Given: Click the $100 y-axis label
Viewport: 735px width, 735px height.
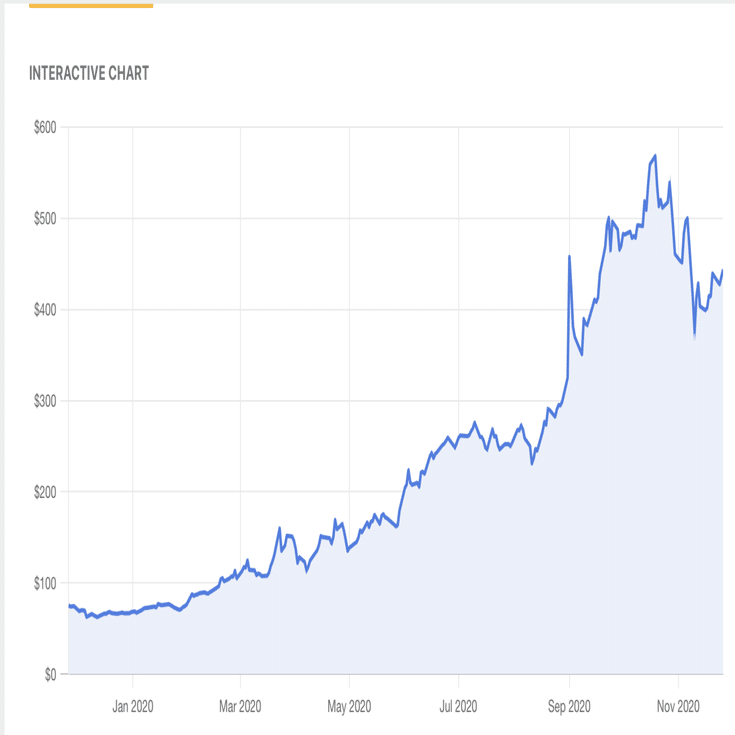Looking at the screenshot, I should [x=44, y=582].
